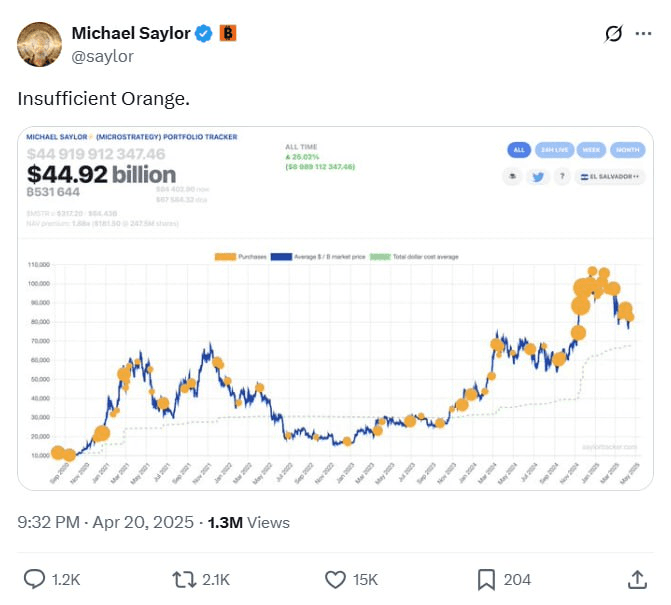Click the orange Purchases legend swatch
This screenshot has height=605, width=671.
[225, 257]
